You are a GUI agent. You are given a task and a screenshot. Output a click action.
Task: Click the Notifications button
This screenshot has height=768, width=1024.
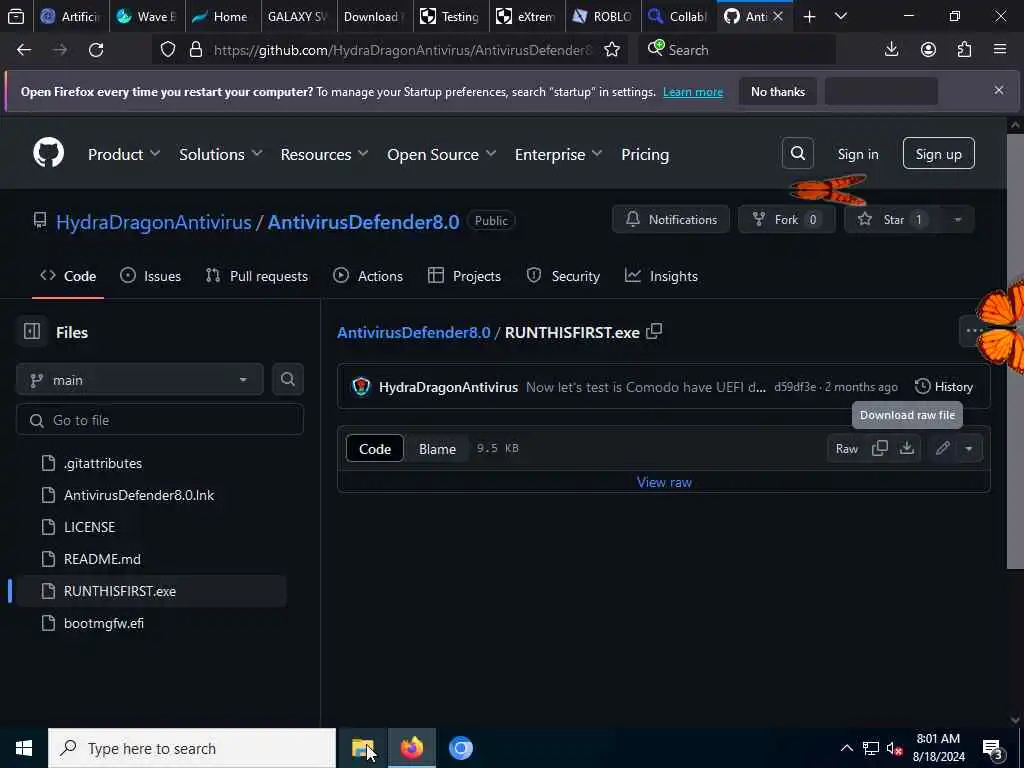671,219
